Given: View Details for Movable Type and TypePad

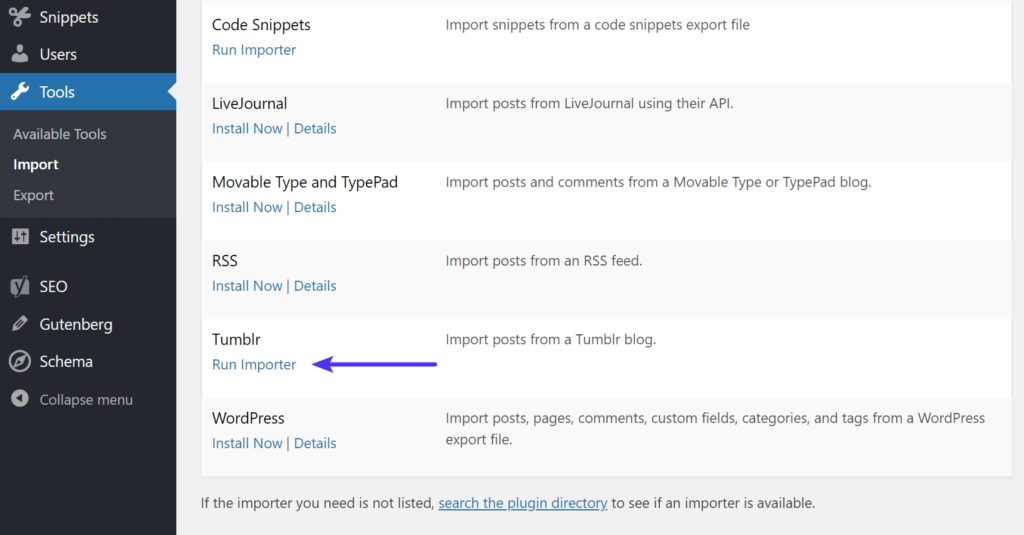Looking at the screenshot, I should (x=315, y=208).
